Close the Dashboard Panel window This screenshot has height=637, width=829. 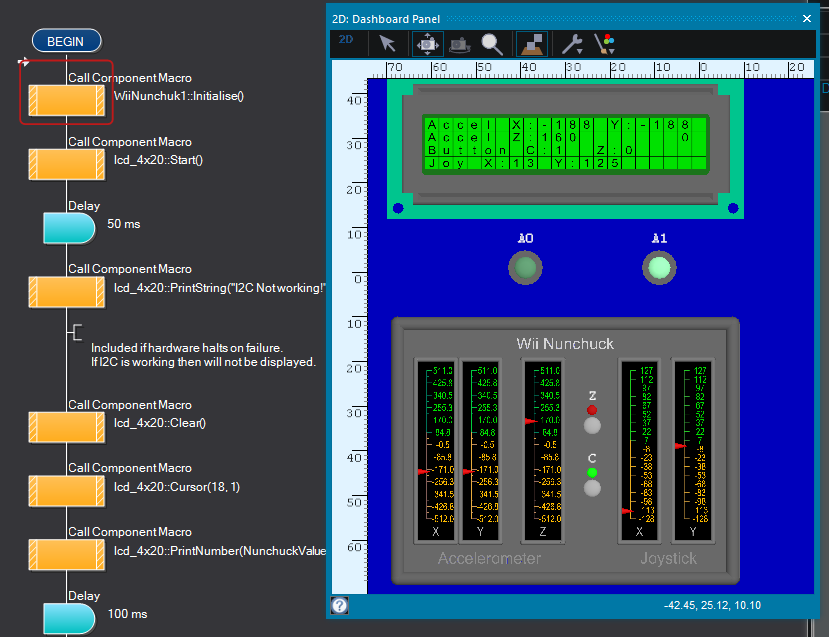(x=807, y=19)
